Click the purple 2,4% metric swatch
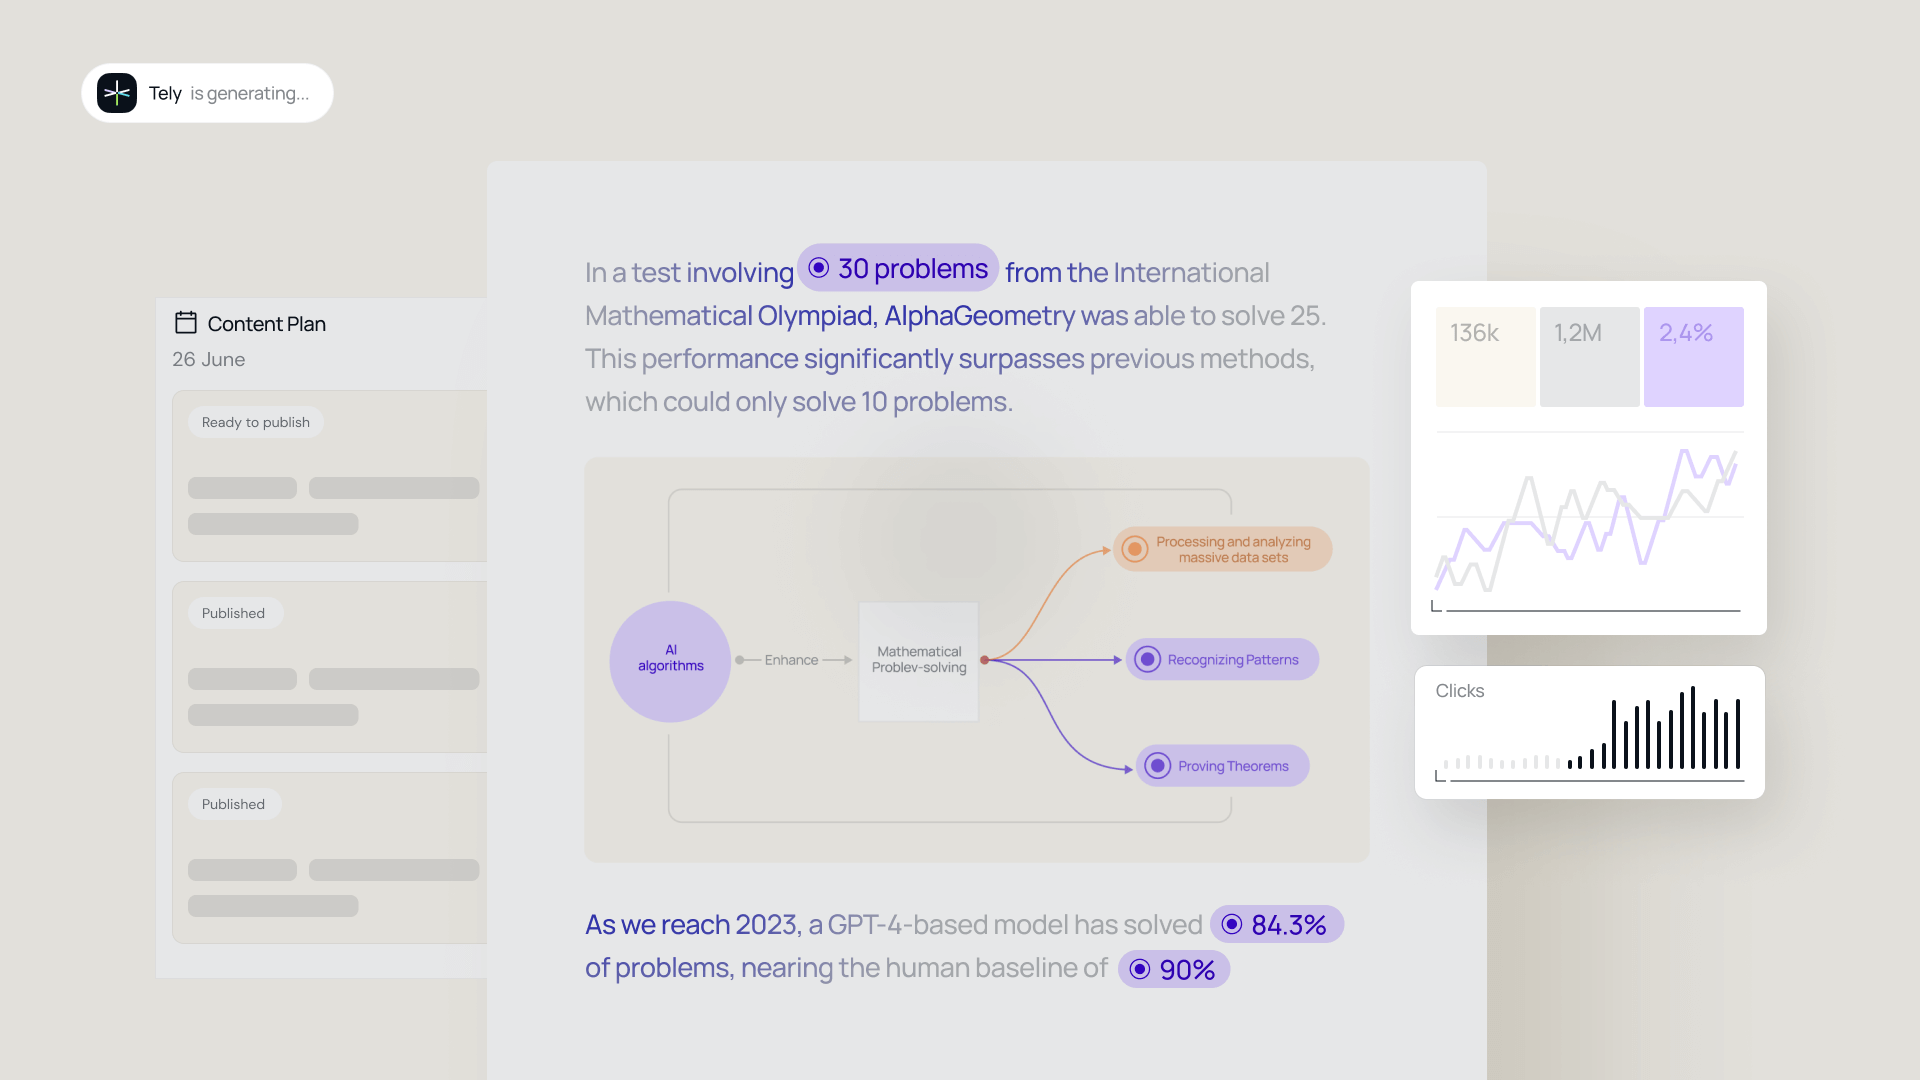 (1693, 357)
